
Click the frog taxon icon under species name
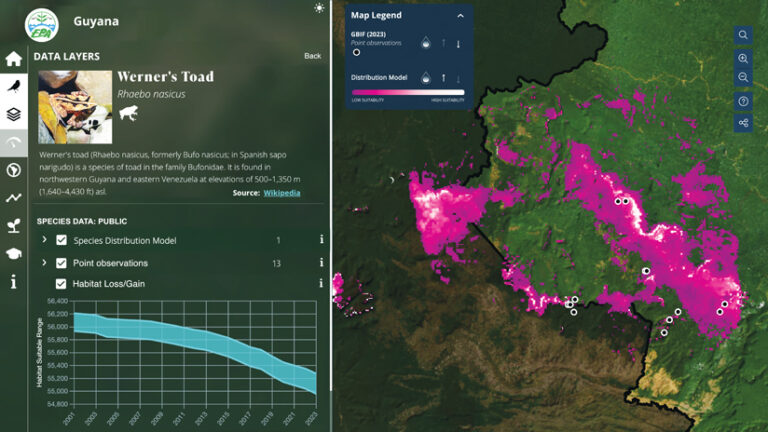coord(128,113)
